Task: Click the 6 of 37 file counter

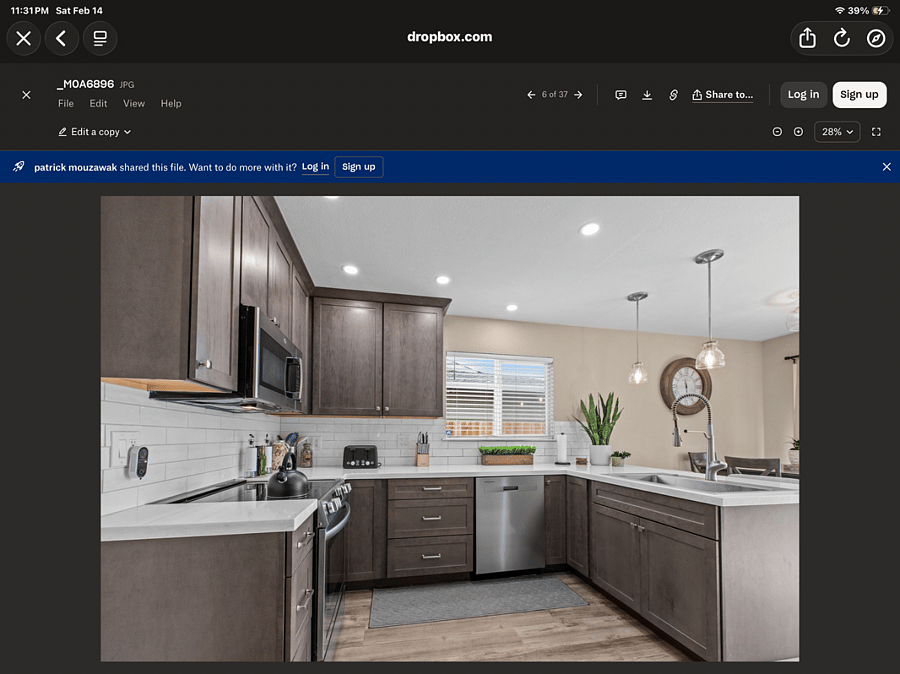Action: [554, 95]
